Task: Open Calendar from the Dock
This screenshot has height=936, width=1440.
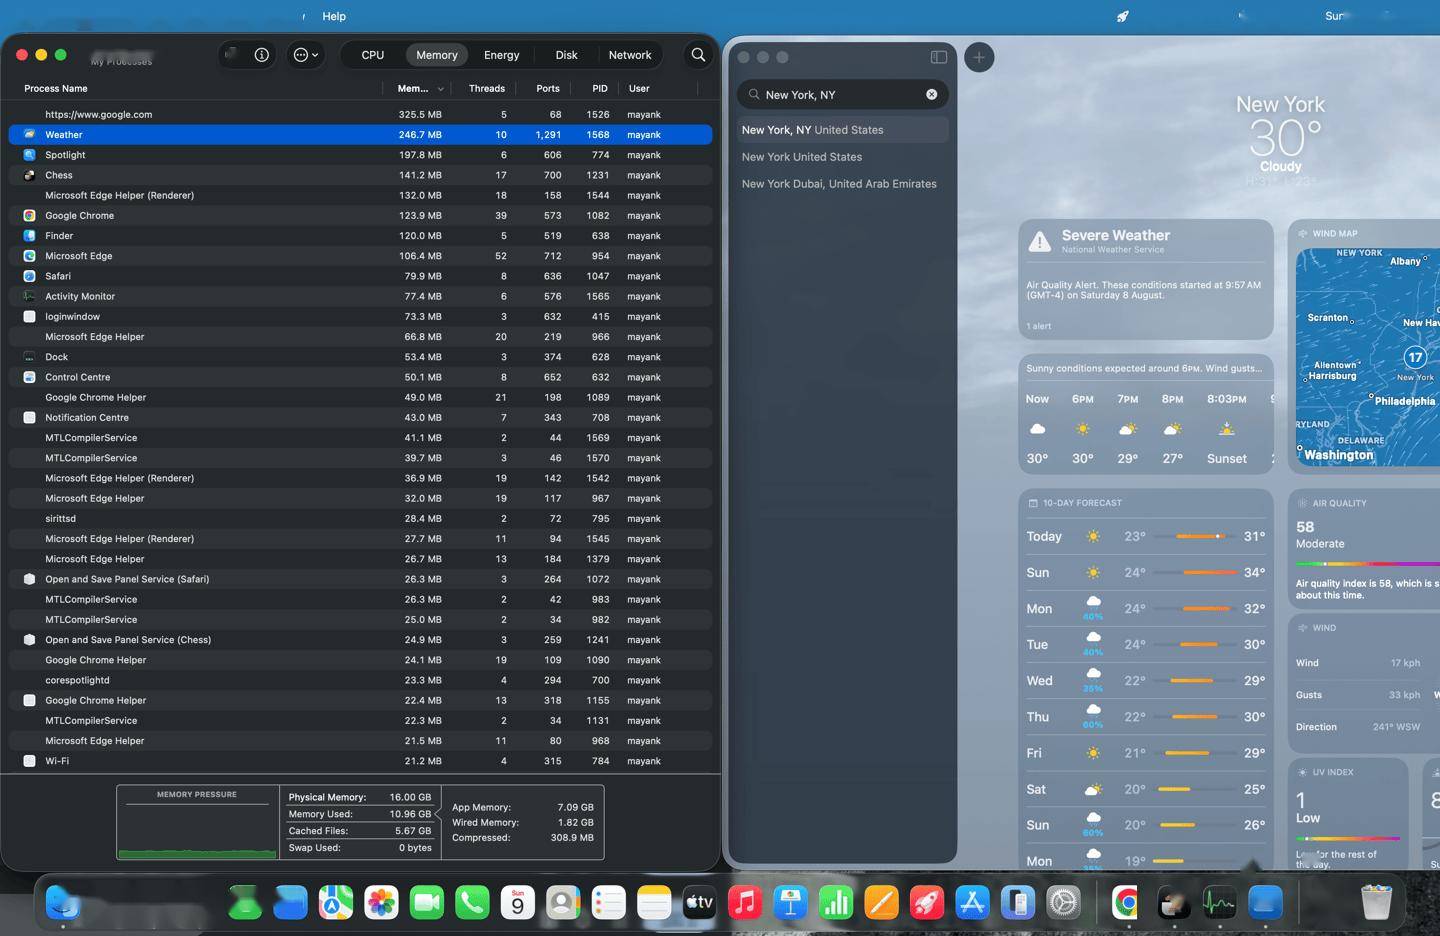Action: pos(518,902)
